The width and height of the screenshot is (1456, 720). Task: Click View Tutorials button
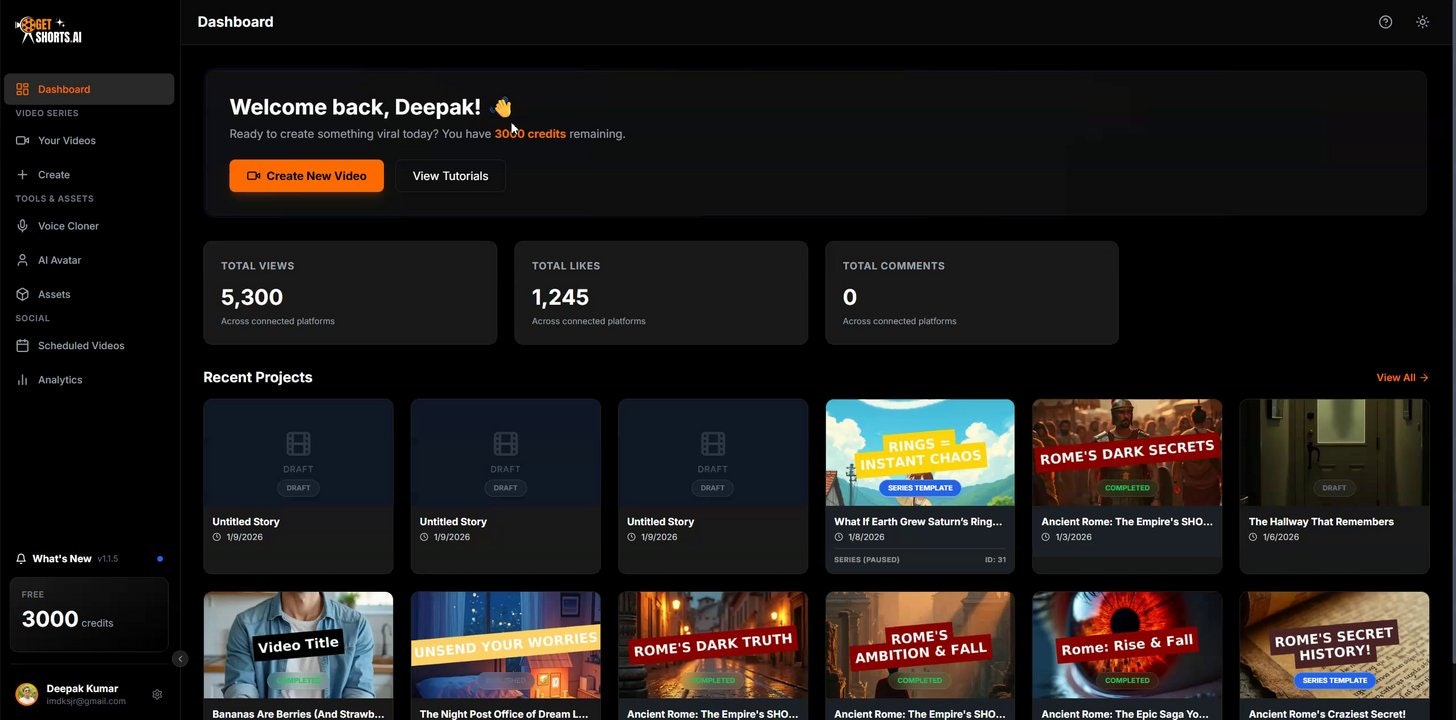click(x=450, y=176)
